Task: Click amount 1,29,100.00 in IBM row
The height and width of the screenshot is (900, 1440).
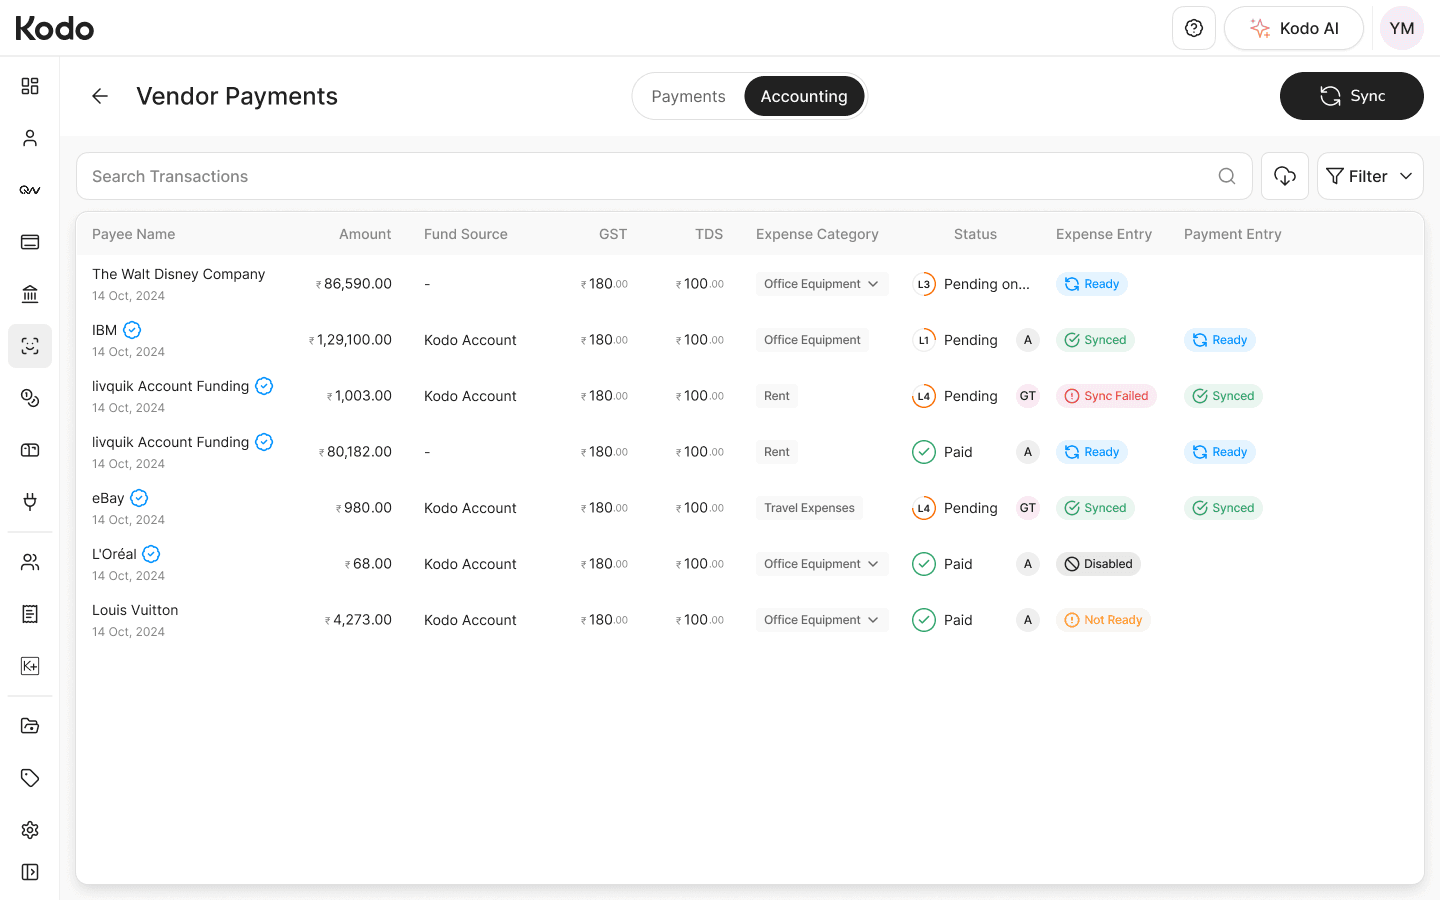Action: pos(350,340)
